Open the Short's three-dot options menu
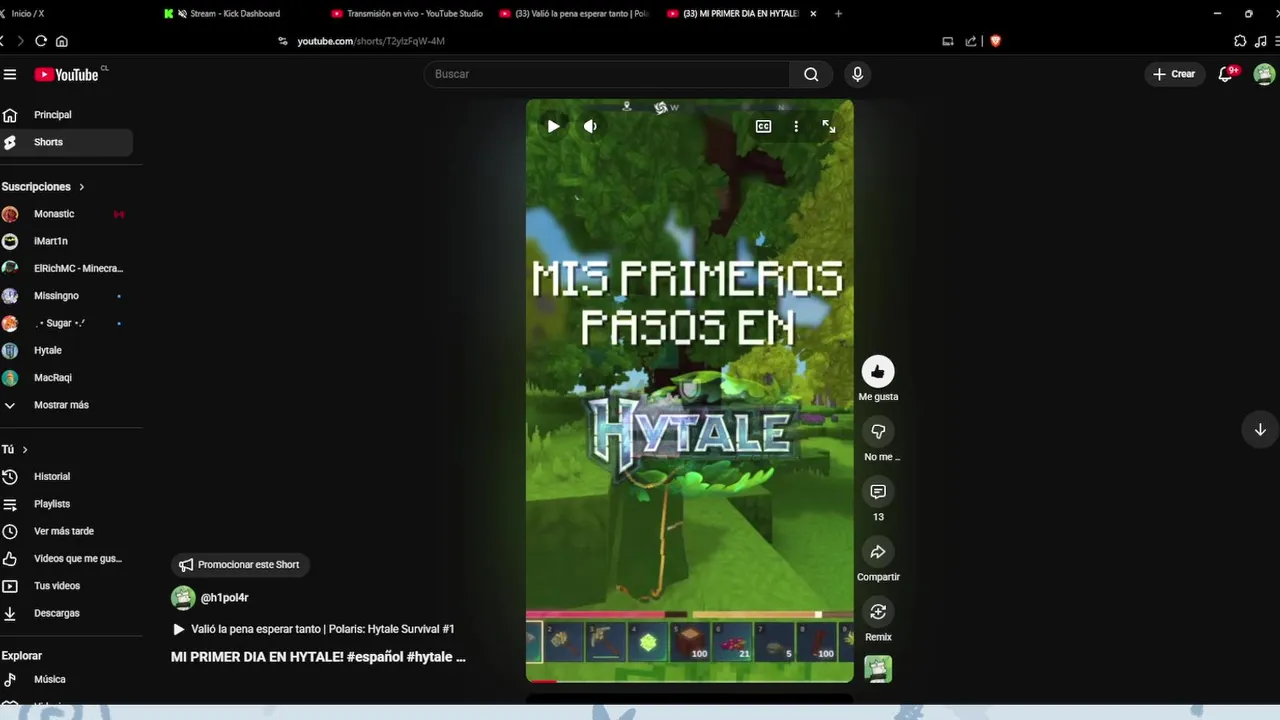 coord(796,126)
